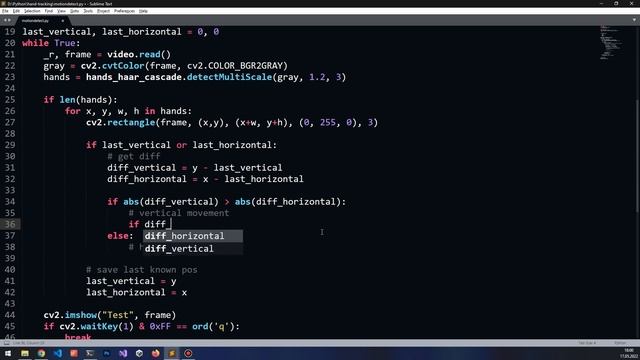
Task: Click 'cv2.rectangle' call on line 27
Action: (120, 122)
